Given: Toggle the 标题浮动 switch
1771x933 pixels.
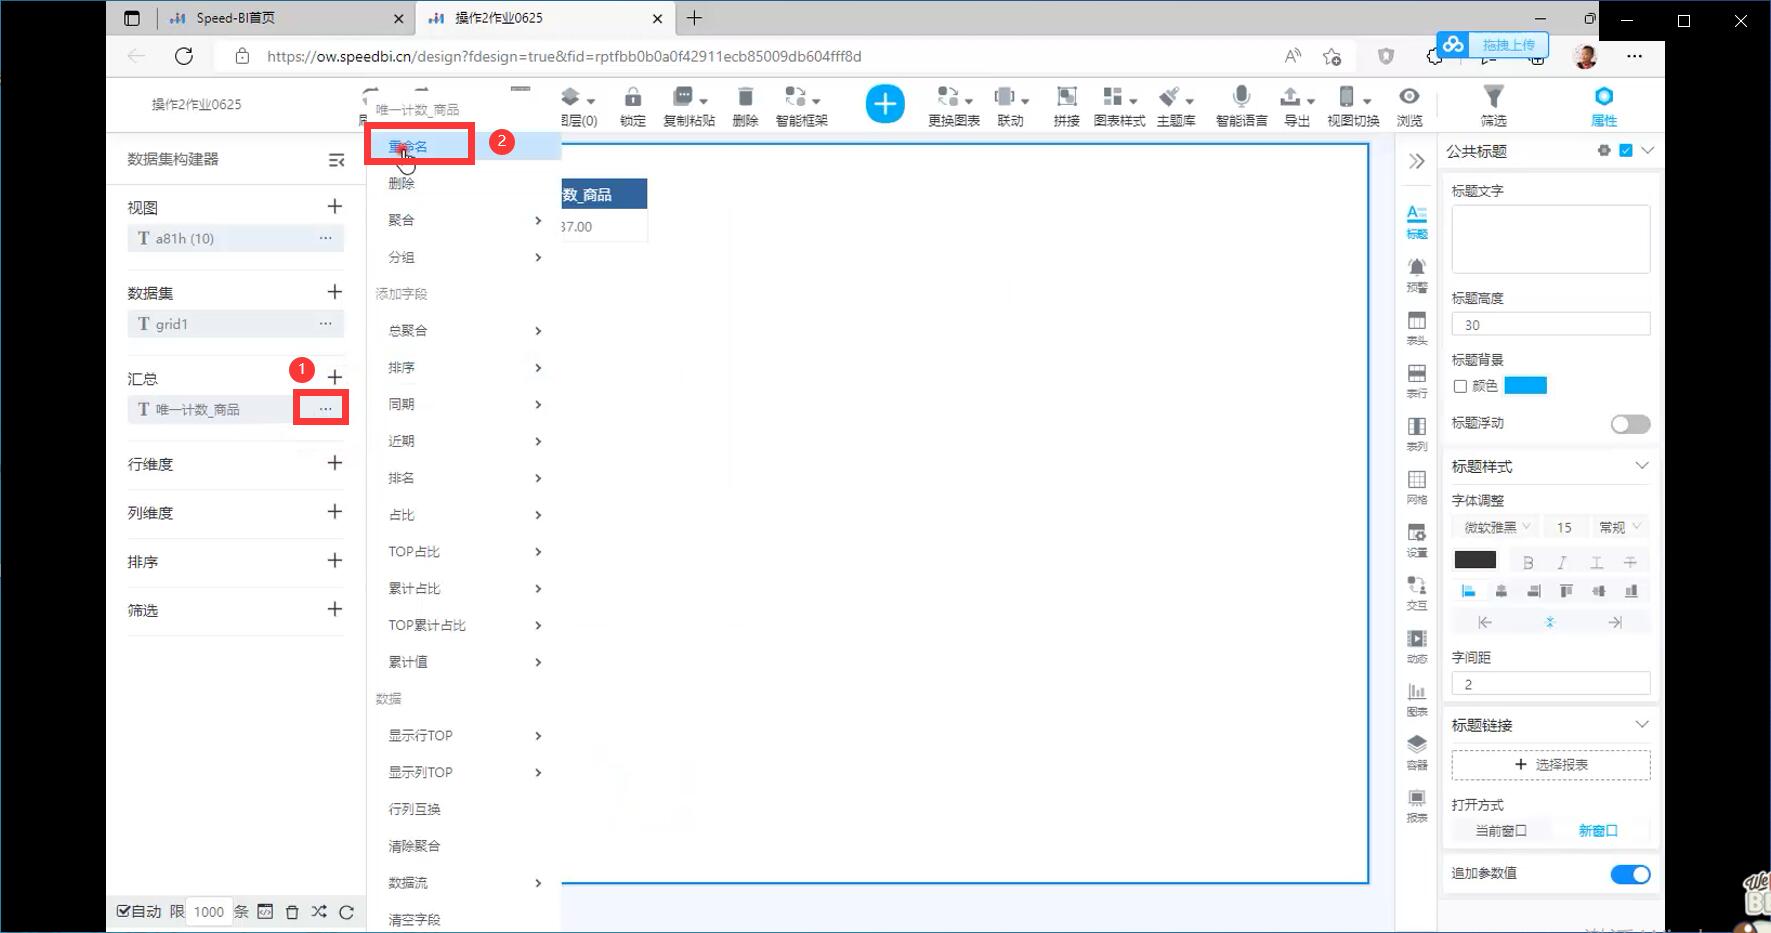Looking at the screenshot, I should [x=1630, y=424].
